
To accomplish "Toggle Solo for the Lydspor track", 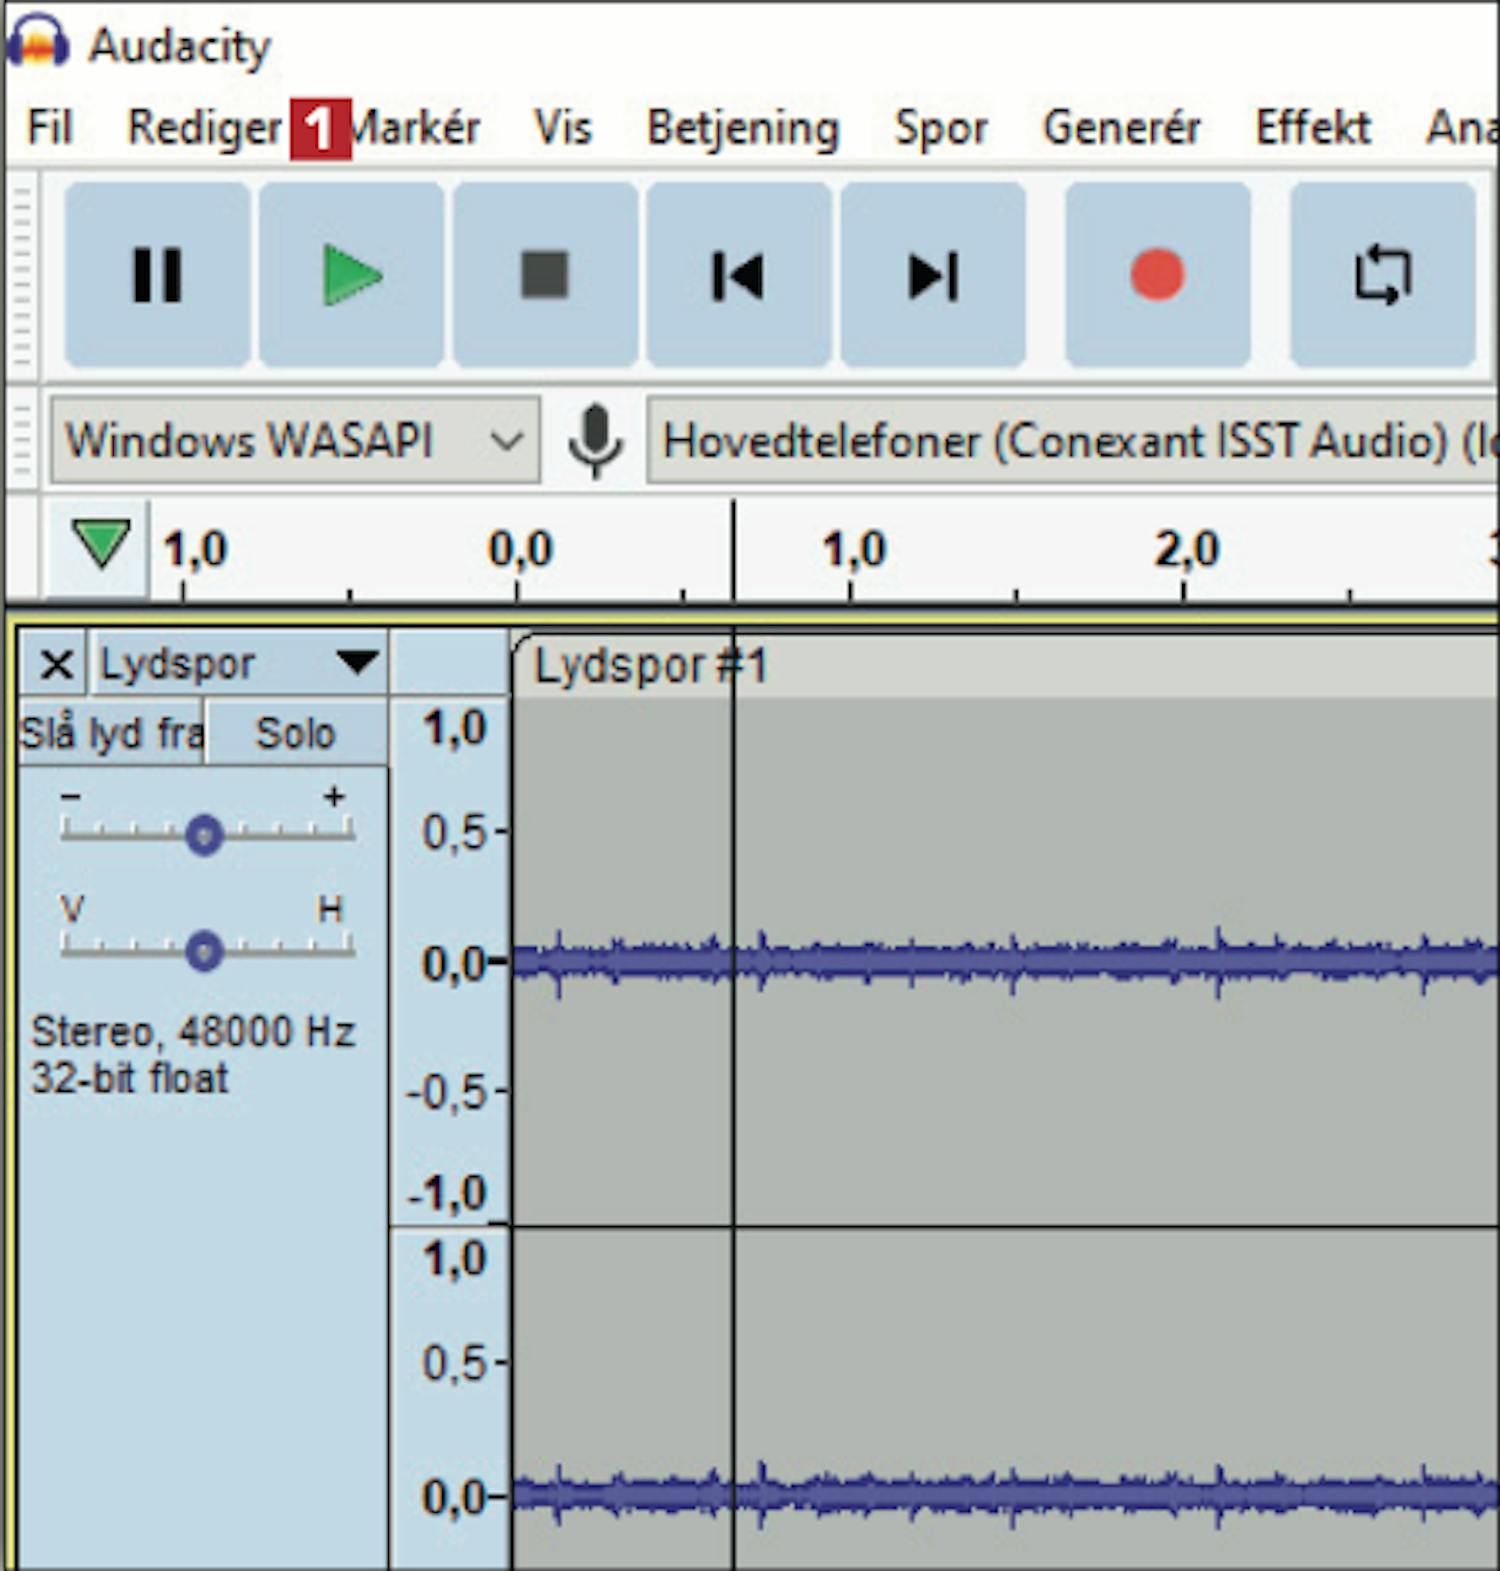I will [295, 733].
